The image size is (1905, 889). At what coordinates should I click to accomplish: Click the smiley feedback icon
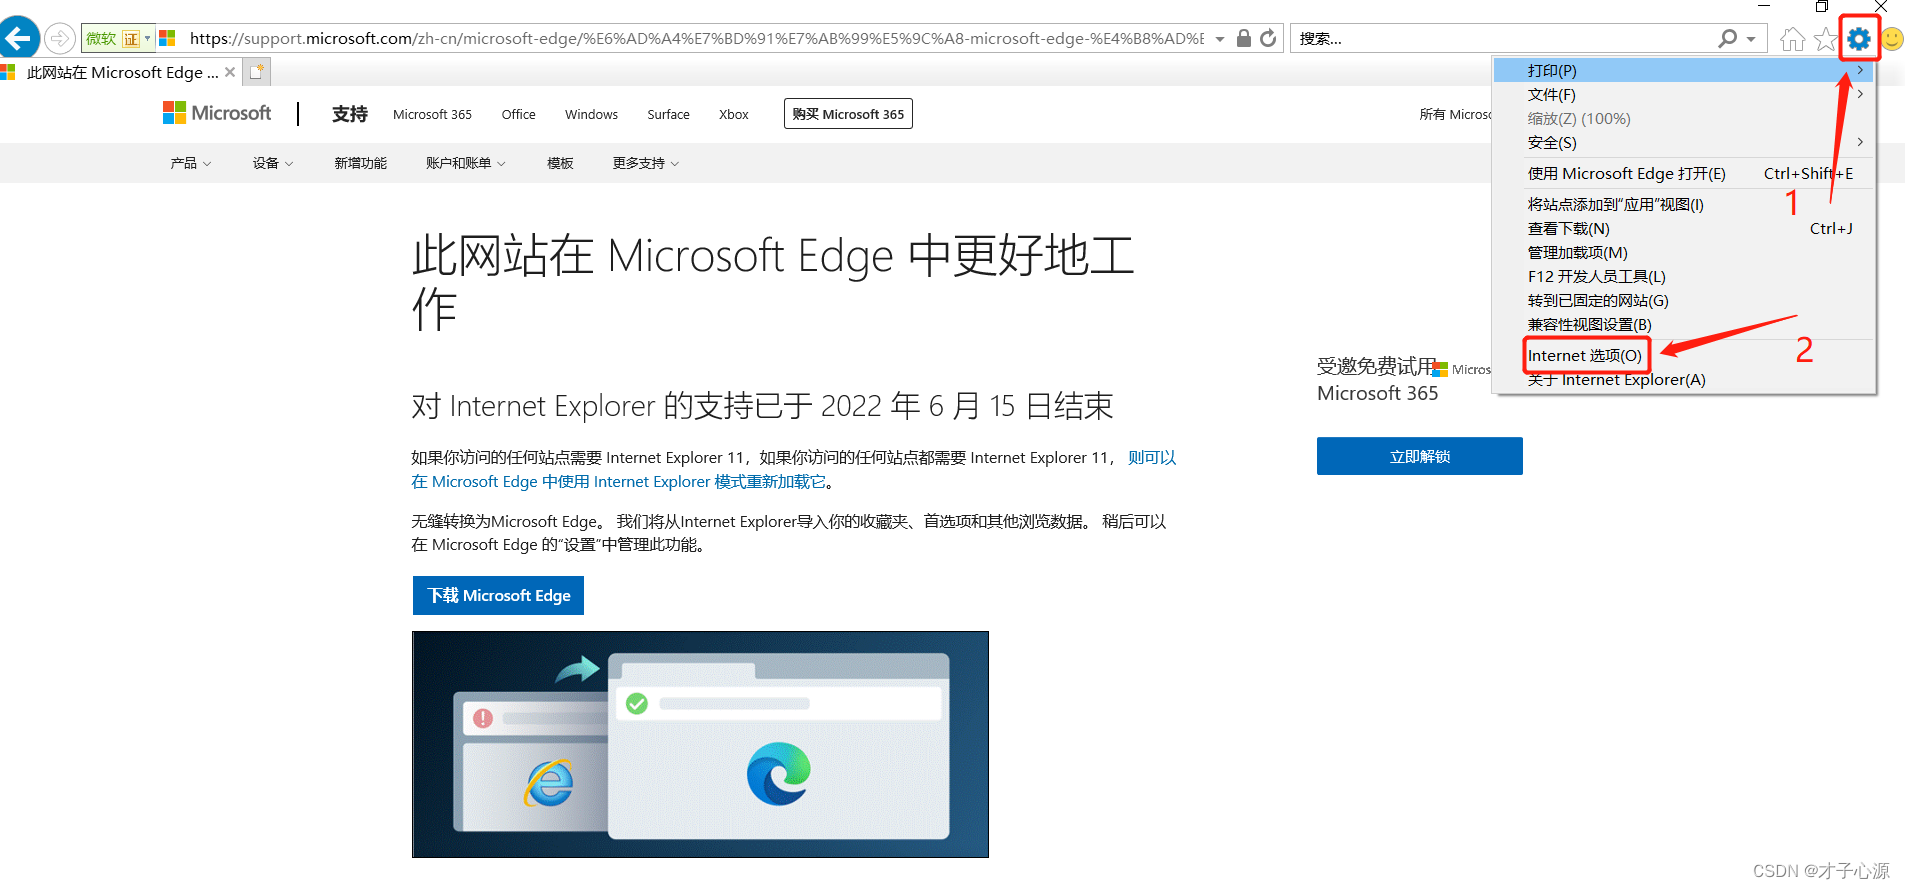1892,39
